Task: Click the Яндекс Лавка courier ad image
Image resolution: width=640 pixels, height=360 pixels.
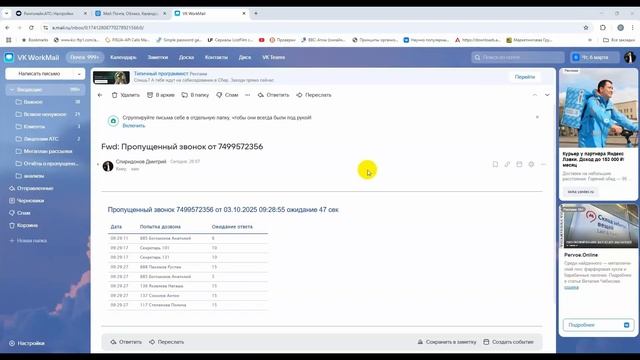Action: click(x=598, y=108)
